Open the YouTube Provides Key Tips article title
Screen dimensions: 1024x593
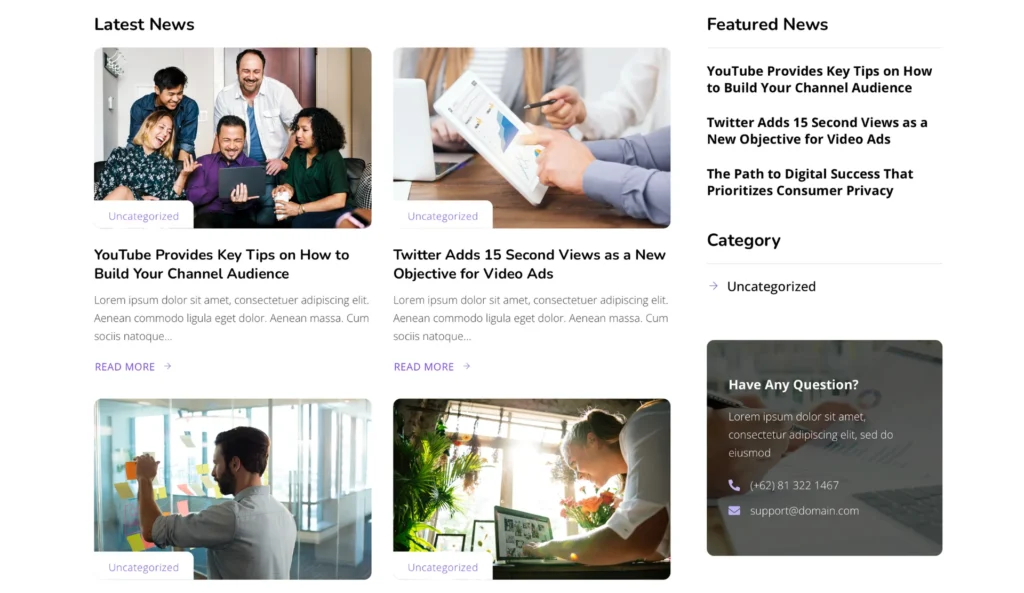[221, 264]
